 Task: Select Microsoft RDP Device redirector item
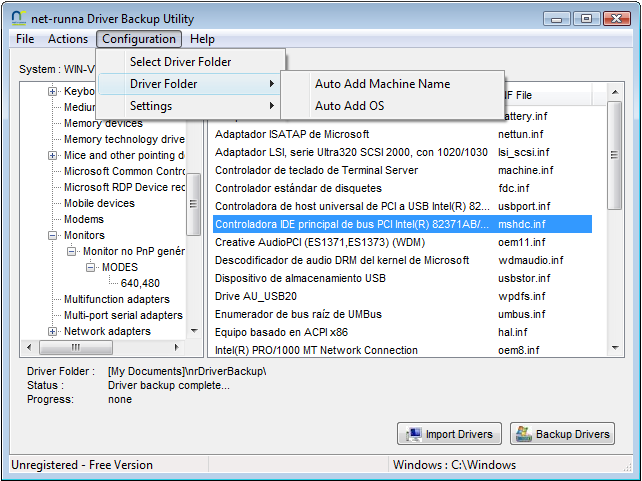[124, 187]
